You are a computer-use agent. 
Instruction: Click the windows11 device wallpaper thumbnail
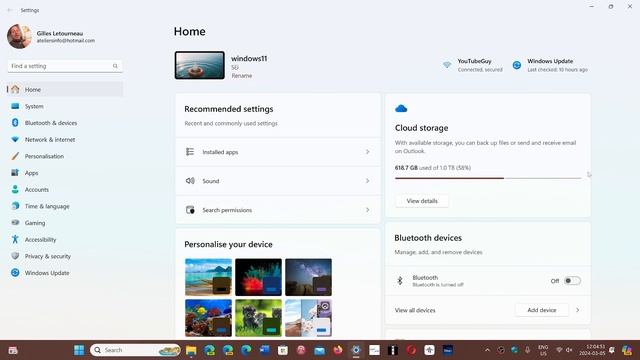coord(200,65)
